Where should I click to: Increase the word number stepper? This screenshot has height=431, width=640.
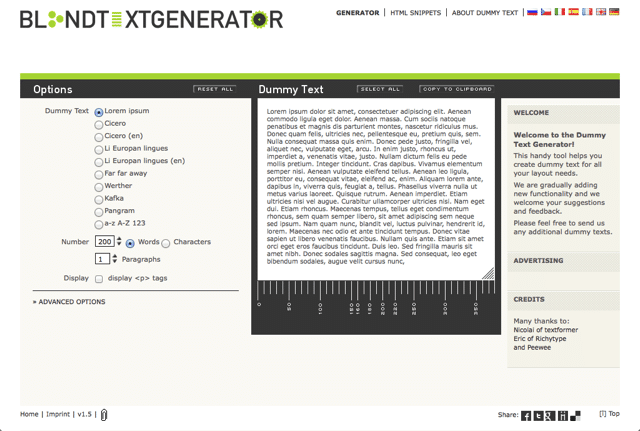(119, 238)
